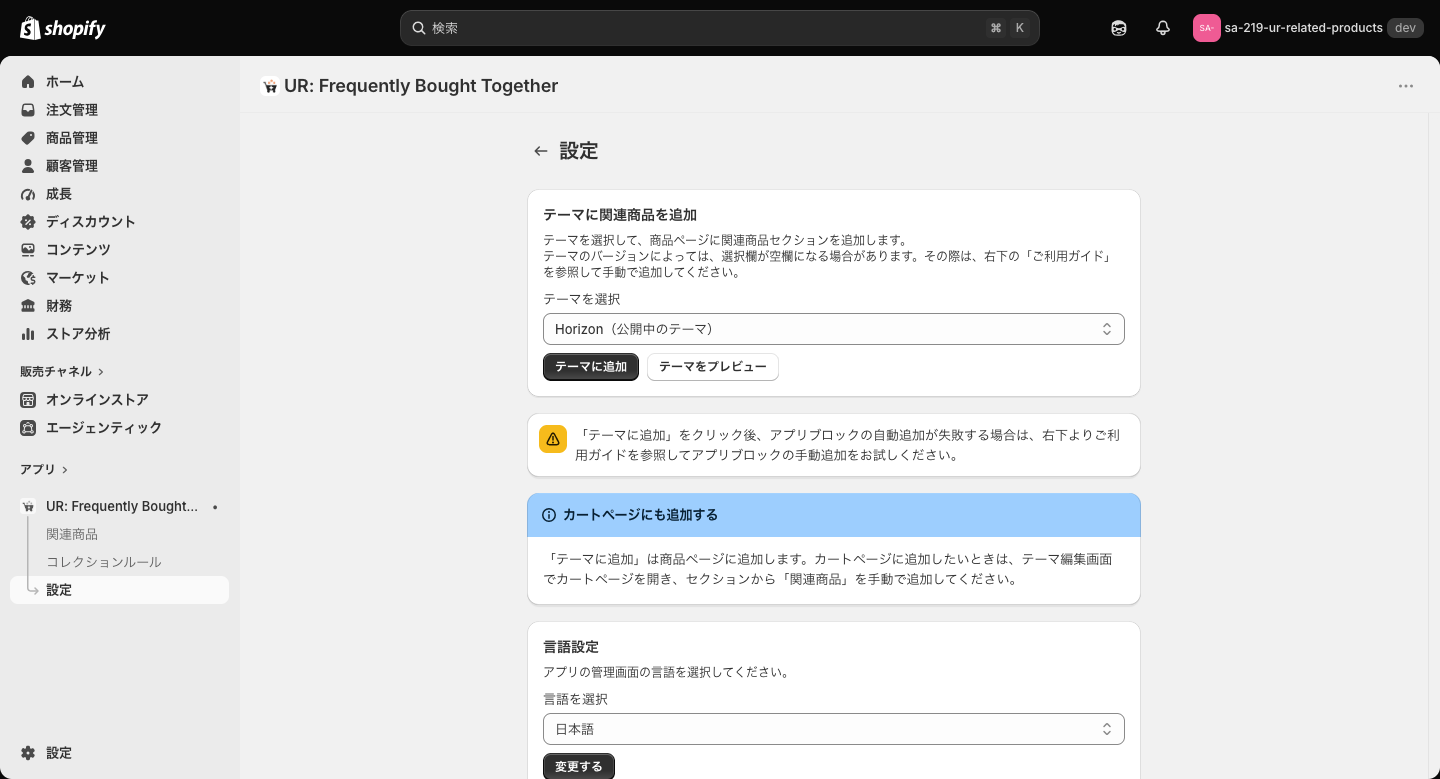Open UR: Frequently Bought... in sidebar
The width and height of the screenshot is (1440, 779).
click(x=122, y=507)
